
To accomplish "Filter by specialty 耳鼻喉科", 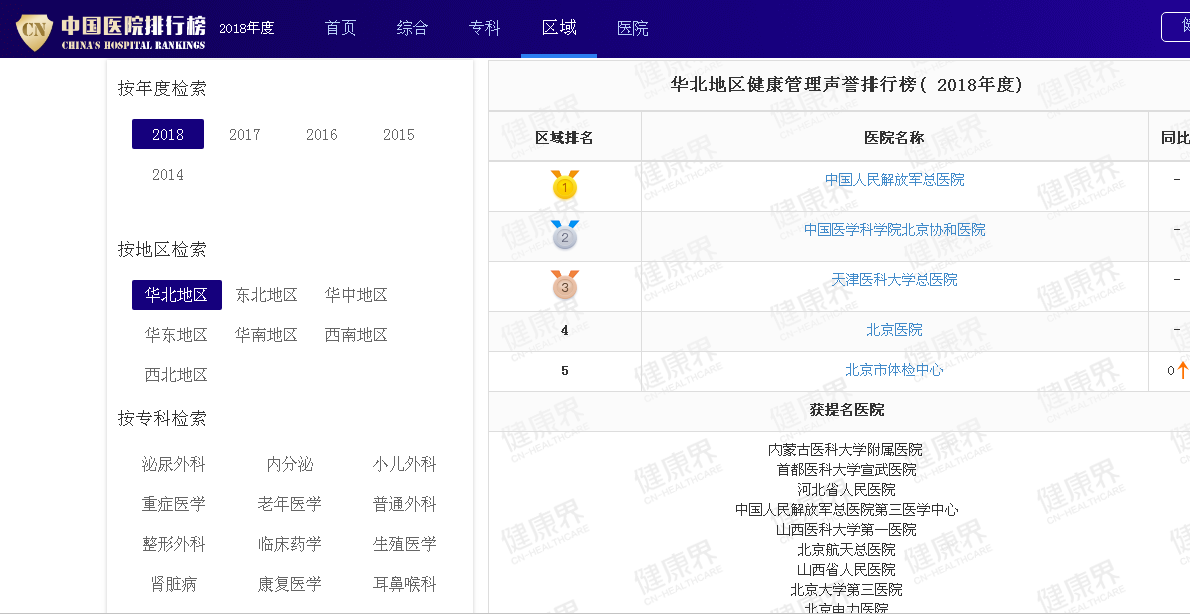I will coord(405,585).
